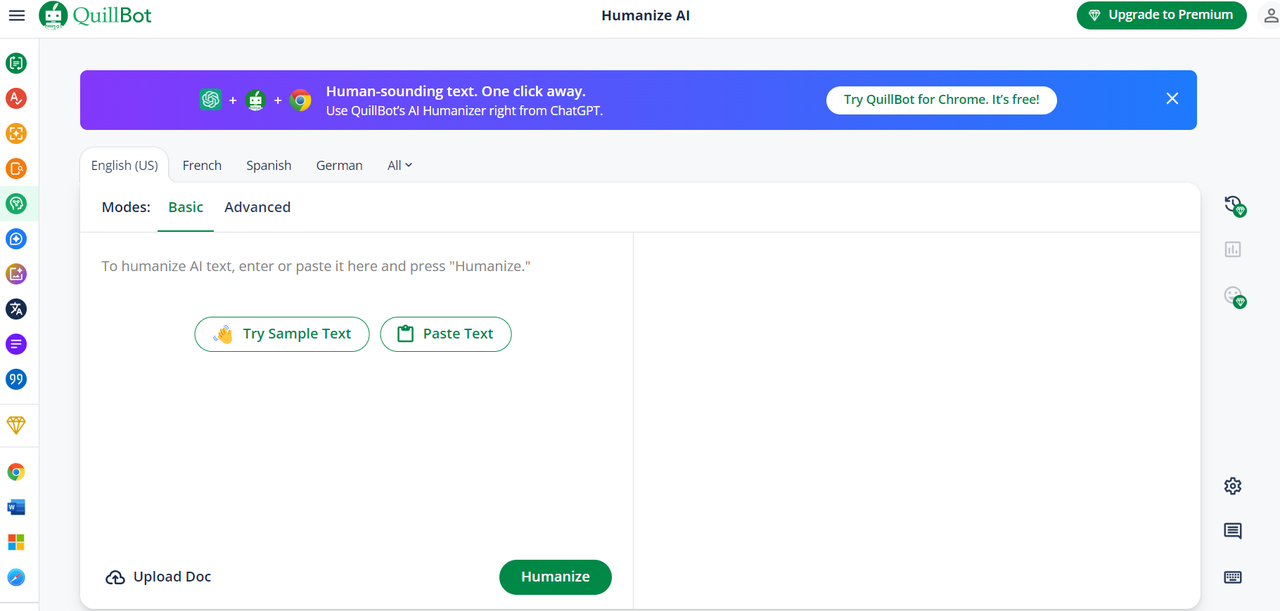Open the AI Chat sidebar icon
Screen dimensions: 1280x611
[x=16, y=238]
